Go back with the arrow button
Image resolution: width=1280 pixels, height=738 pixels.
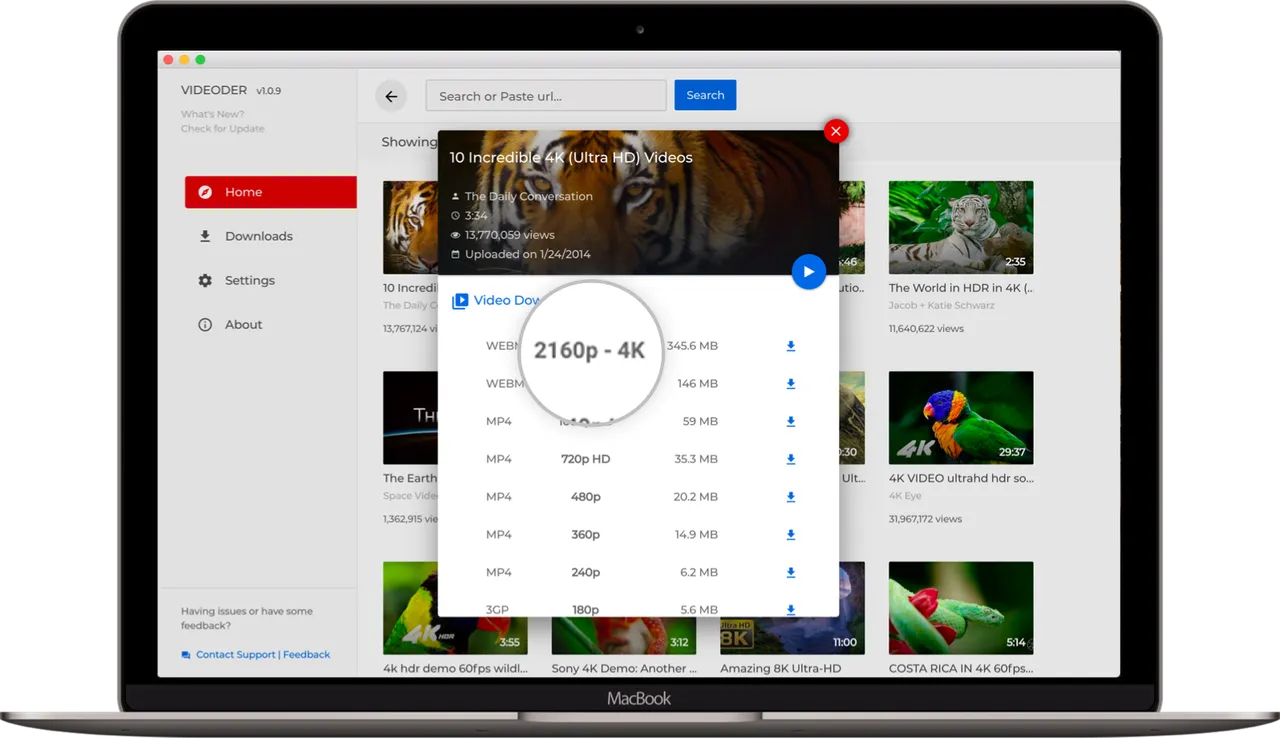391,96
